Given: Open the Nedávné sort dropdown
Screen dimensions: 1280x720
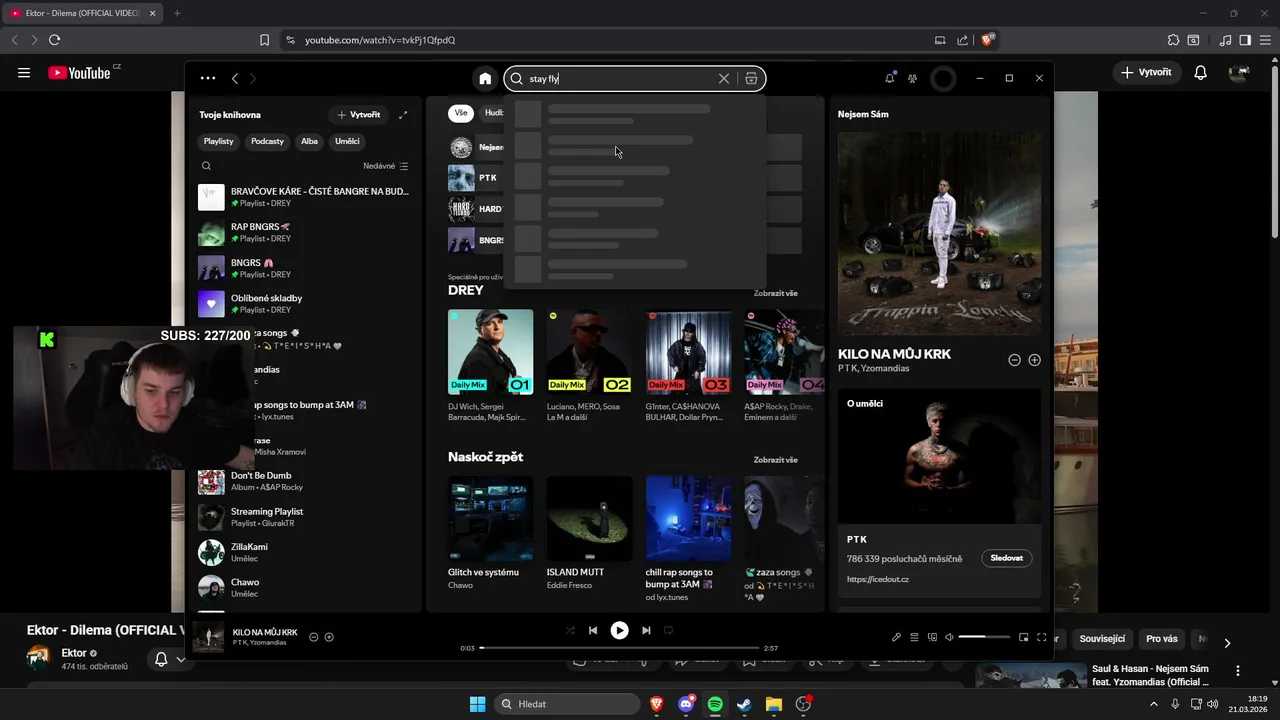Looking at the screenshot, I should [386, 166].
